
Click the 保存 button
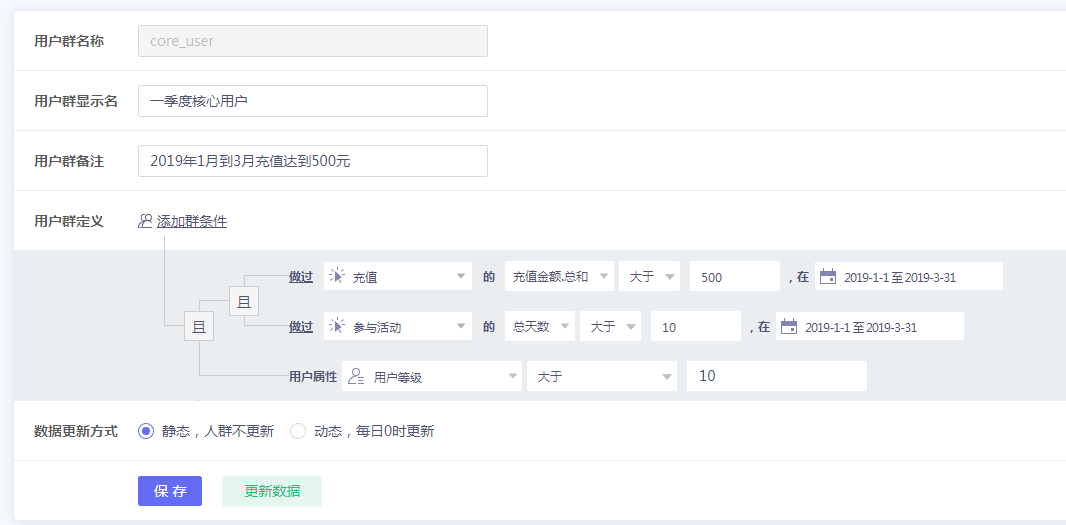point(170,491)
